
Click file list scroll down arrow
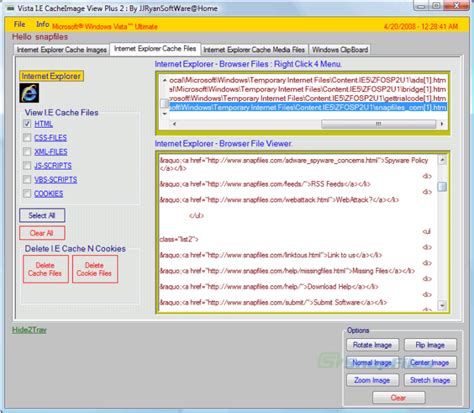[164, 114]
